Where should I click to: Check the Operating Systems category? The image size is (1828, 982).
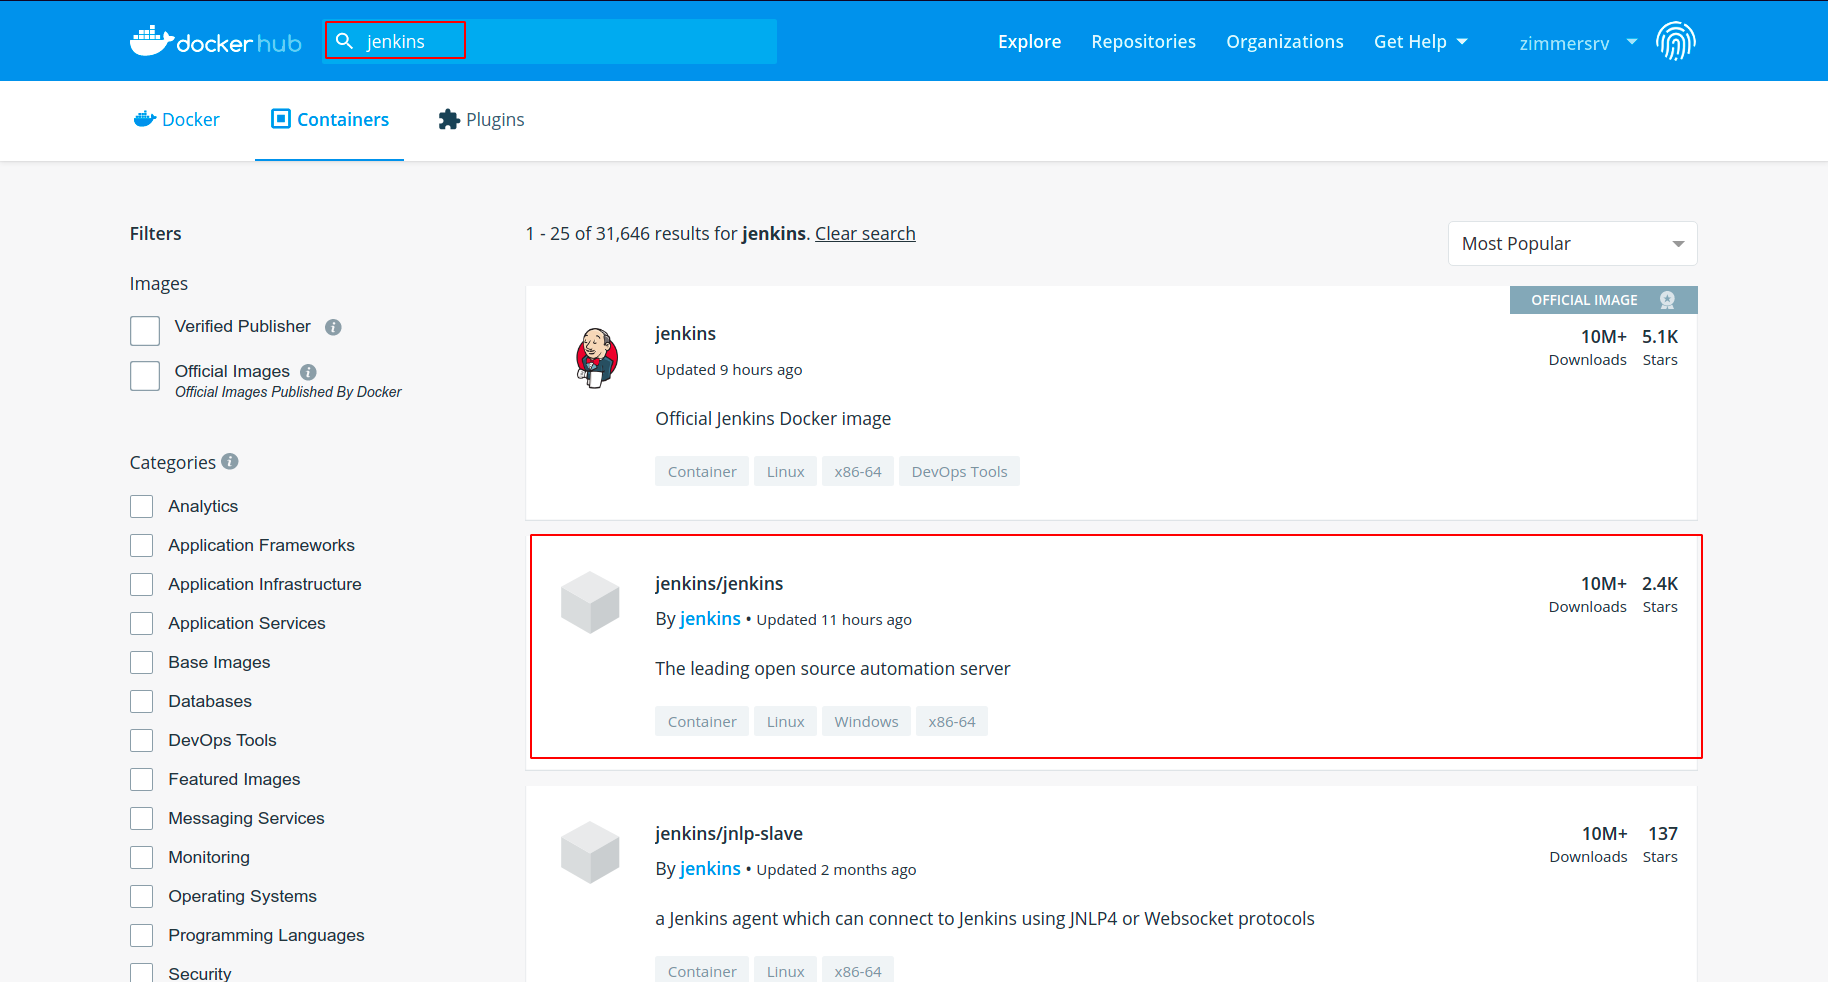tap(142, 896)
